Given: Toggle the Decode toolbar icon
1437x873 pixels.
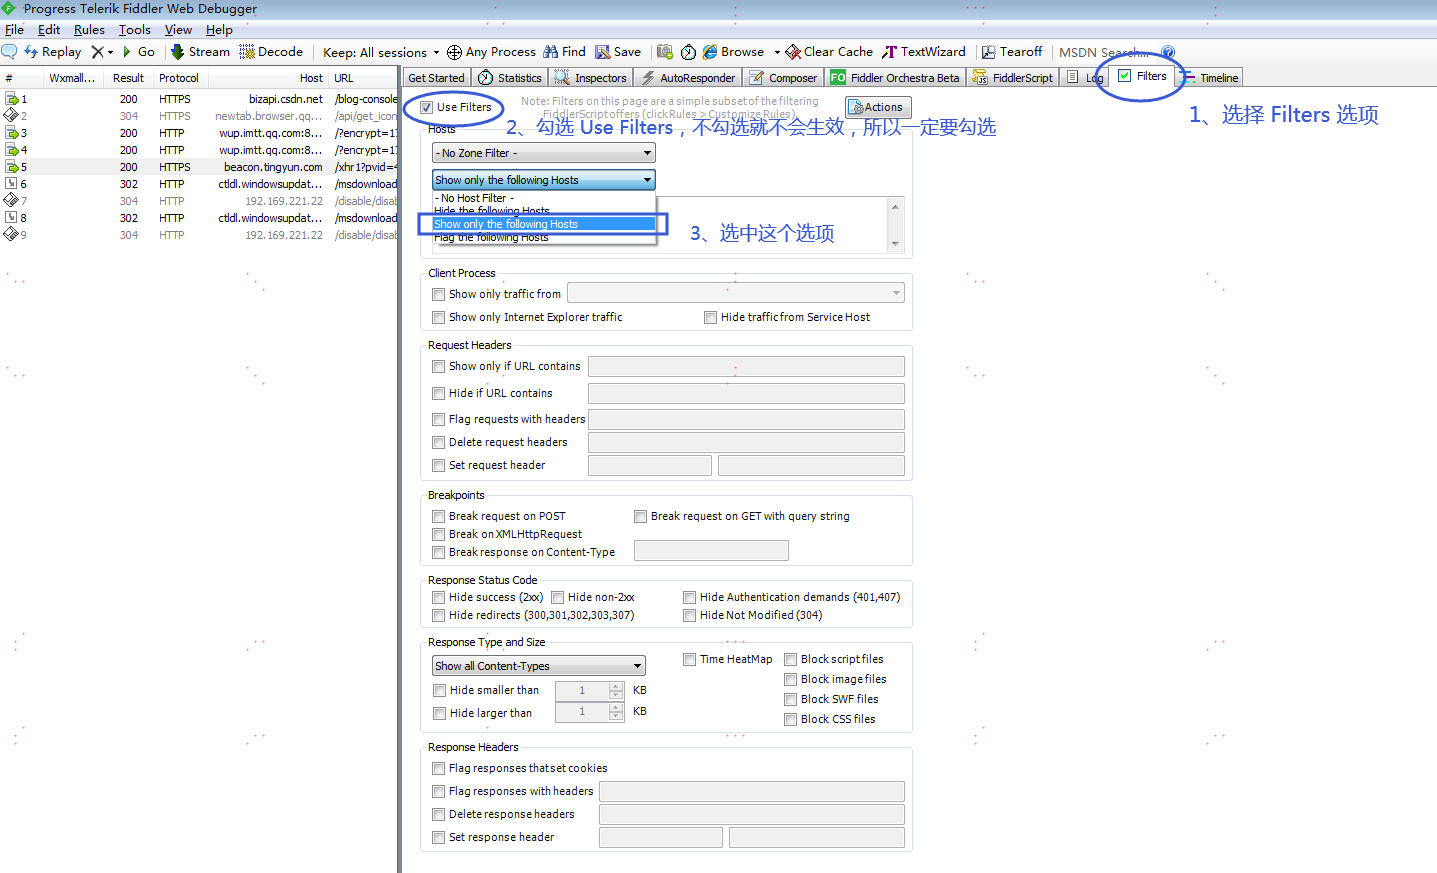Looking at the screenshot, I should click(271, 51).
